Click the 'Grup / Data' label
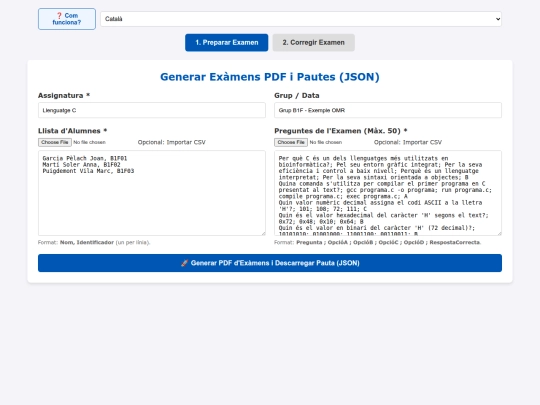The image size is (540, 405). coord(297,95)
